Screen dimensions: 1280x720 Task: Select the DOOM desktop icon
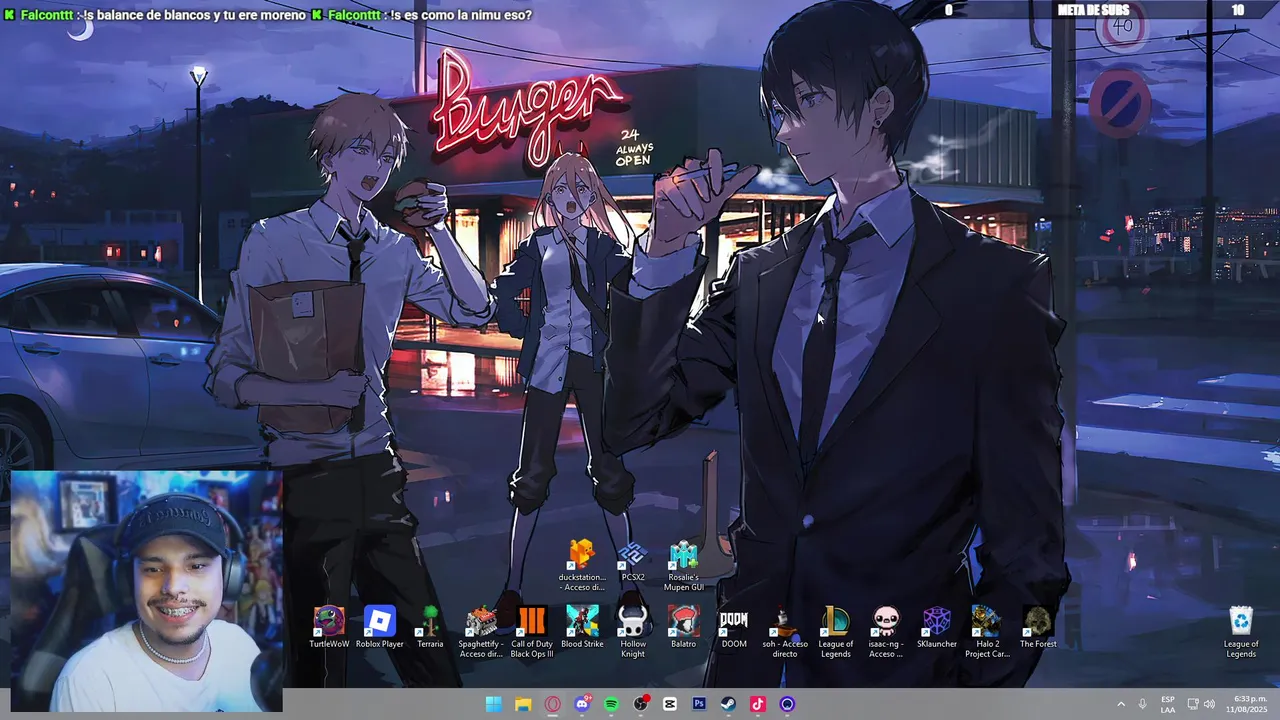point(734,628)
